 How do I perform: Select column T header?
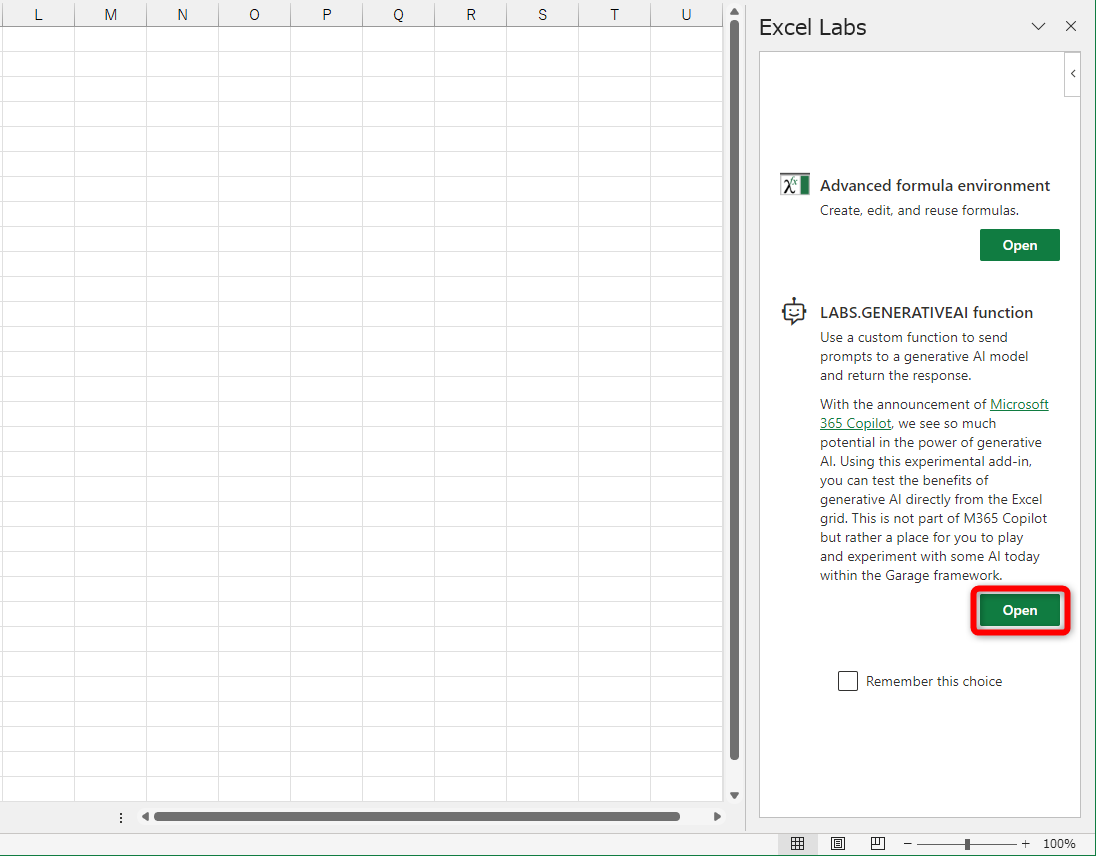(614, 15)
